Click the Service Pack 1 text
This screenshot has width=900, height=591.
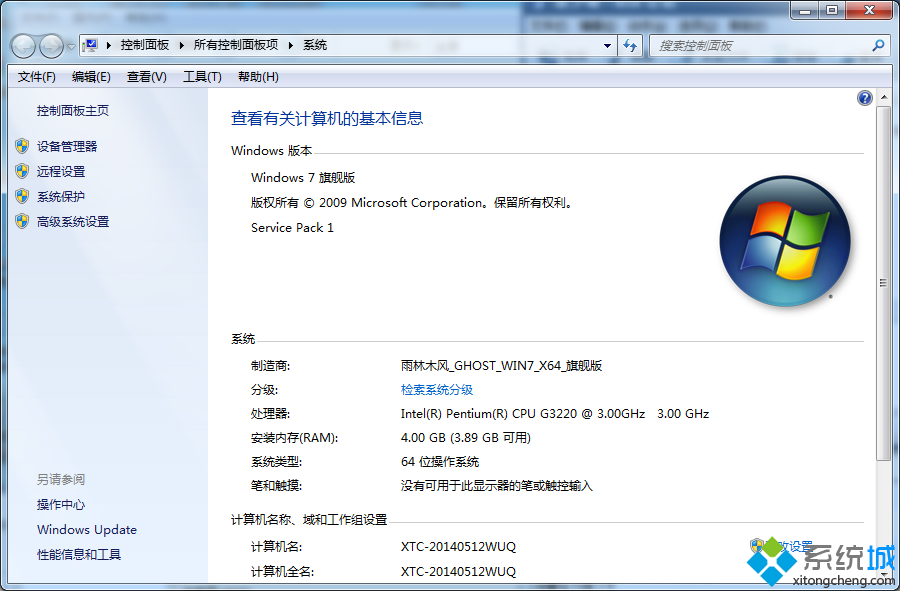pos(292,228)
